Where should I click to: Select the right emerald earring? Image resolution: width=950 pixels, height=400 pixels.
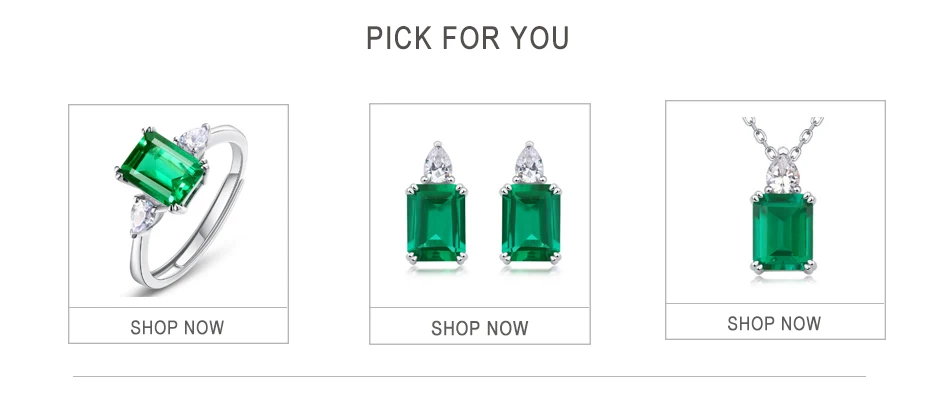point(530,205)
